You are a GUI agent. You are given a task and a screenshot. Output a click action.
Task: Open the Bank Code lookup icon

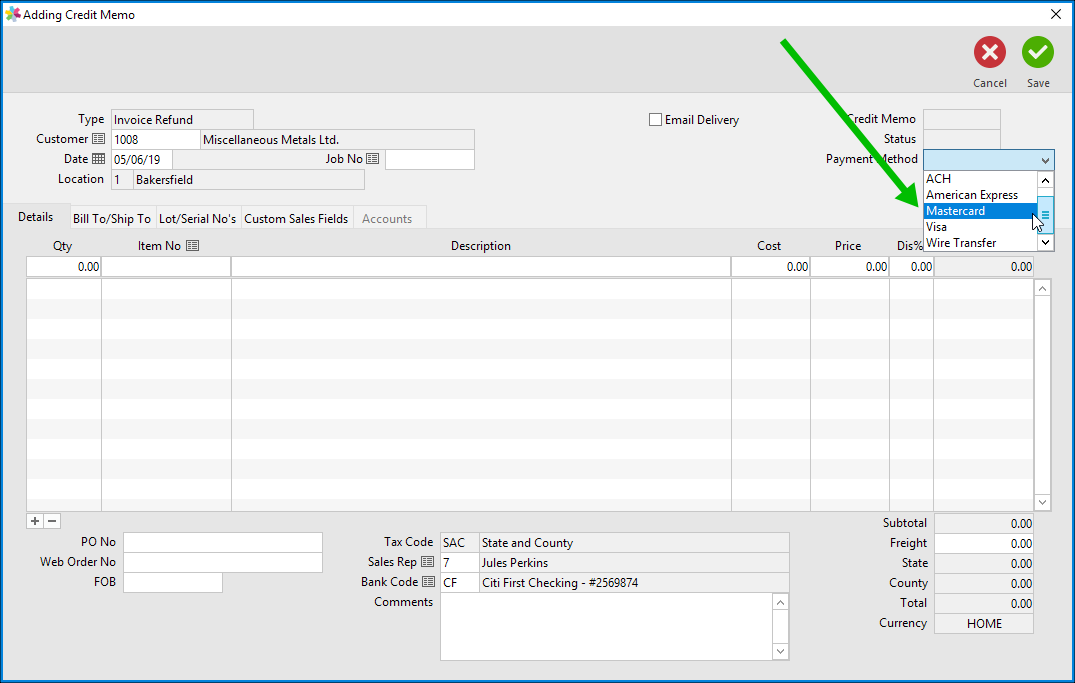point(428,582)
